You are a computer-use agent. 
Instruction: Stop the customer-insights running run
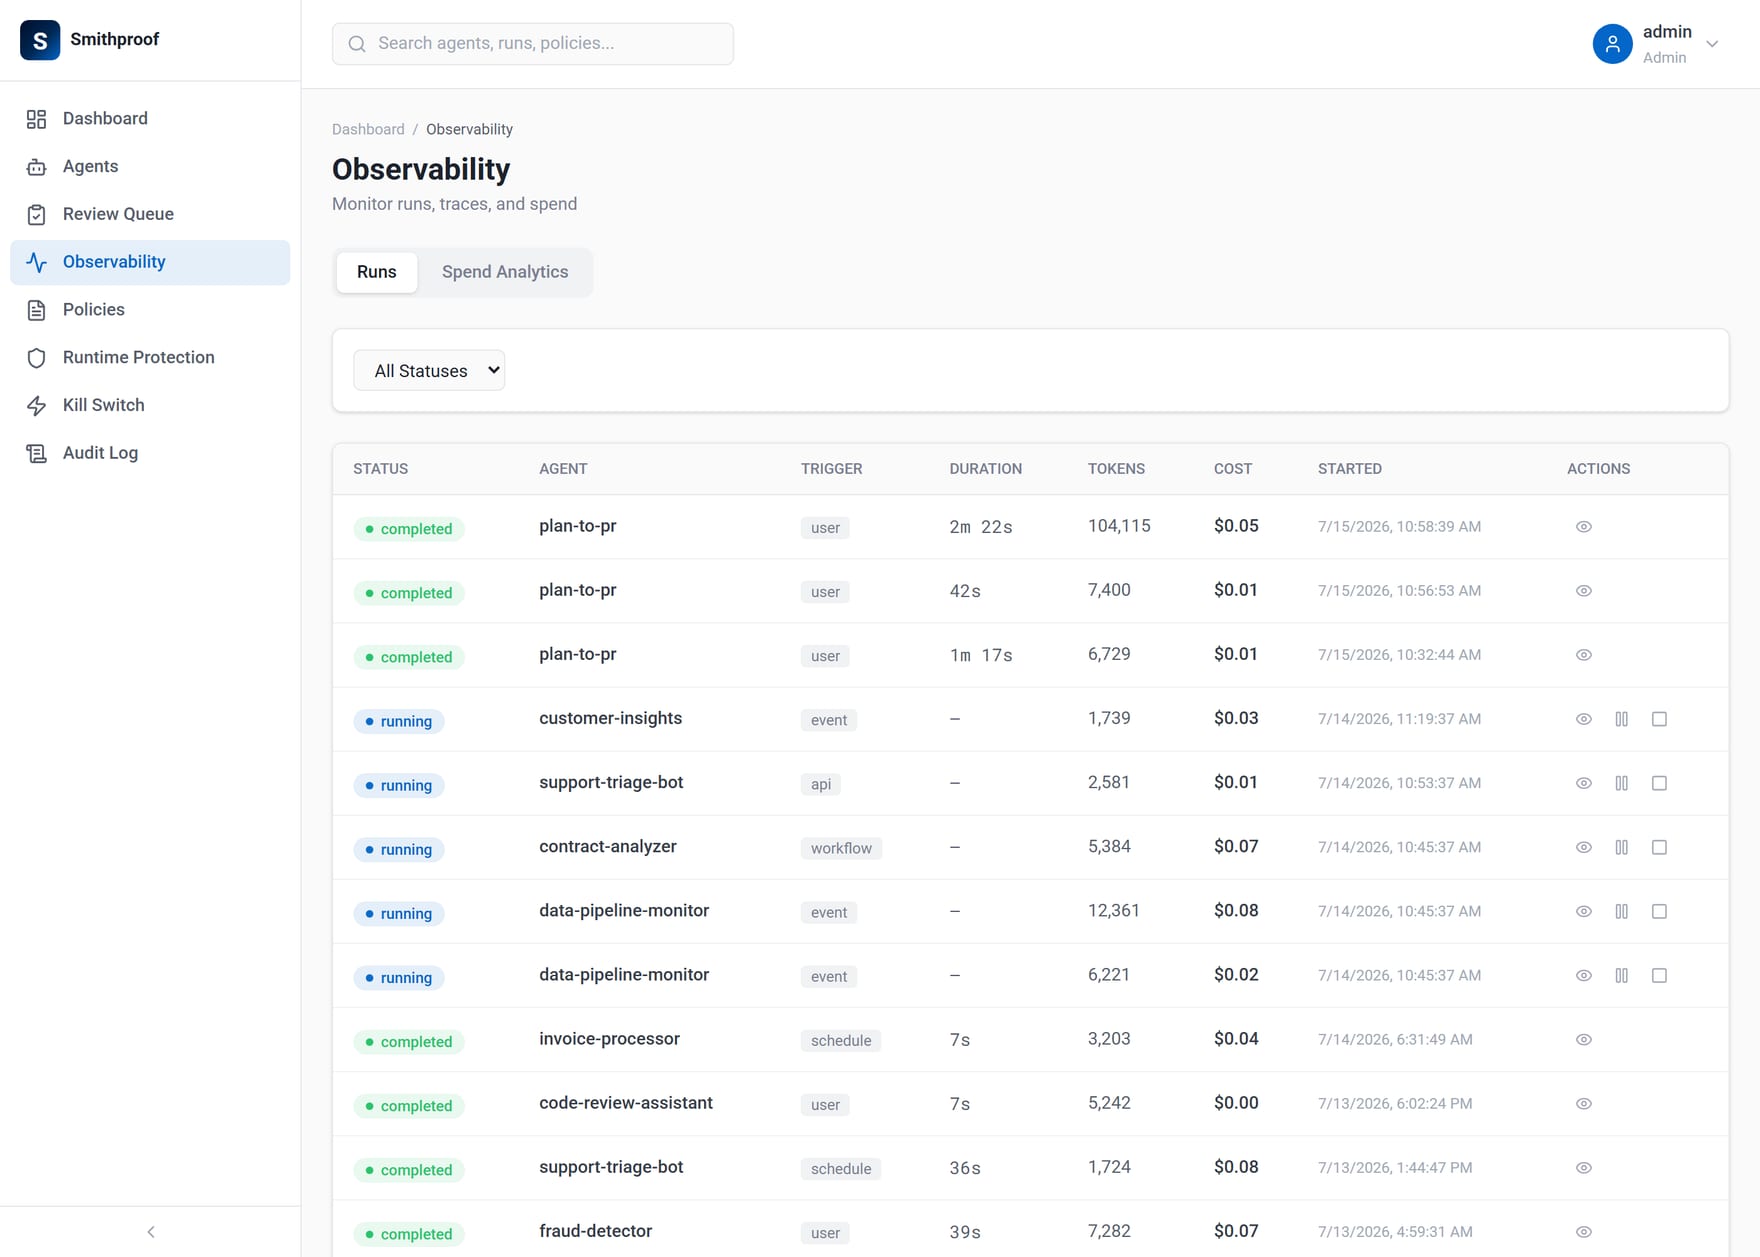[1659, 719]
